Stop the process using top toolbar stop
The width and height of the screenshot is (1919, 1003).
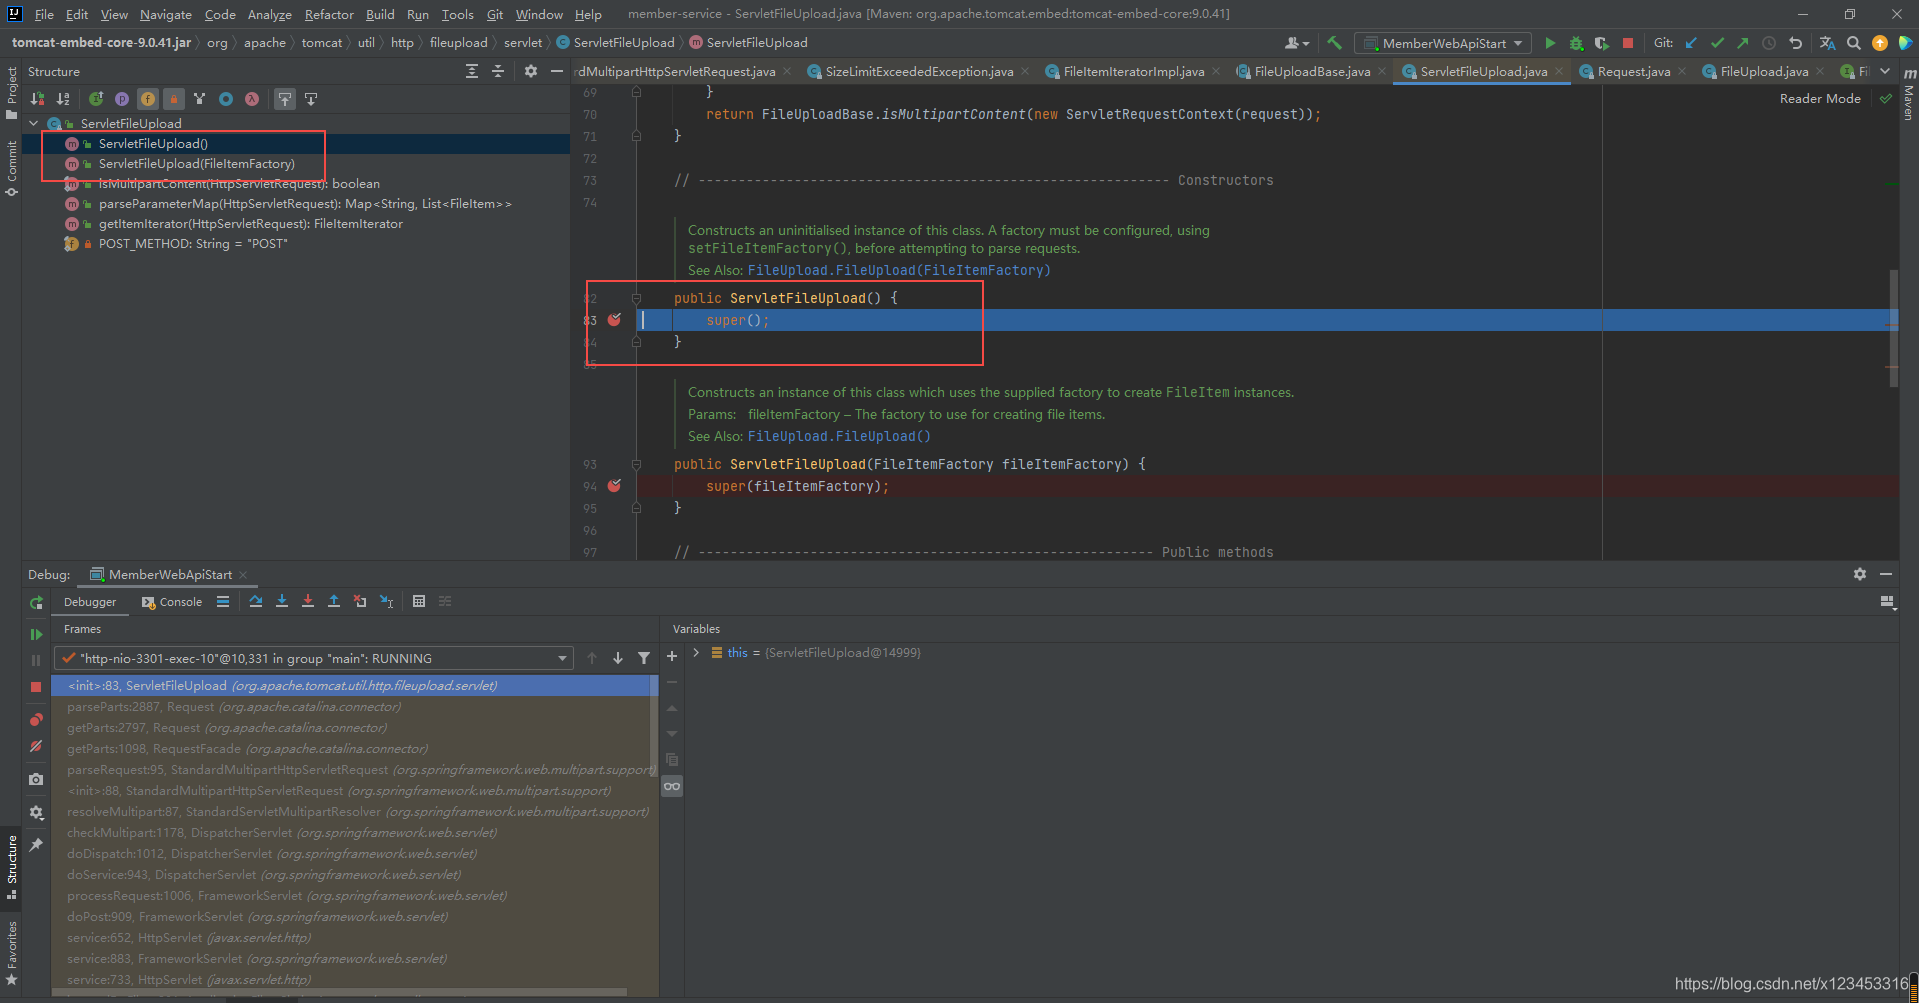coord(1628,43)
